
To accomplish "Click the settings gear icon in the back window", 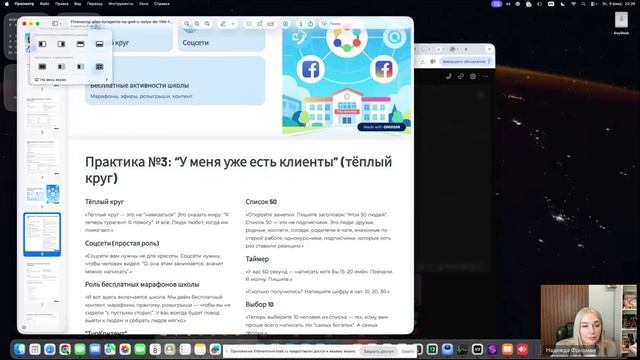I will pyautogui.click(x=473, y=76).
